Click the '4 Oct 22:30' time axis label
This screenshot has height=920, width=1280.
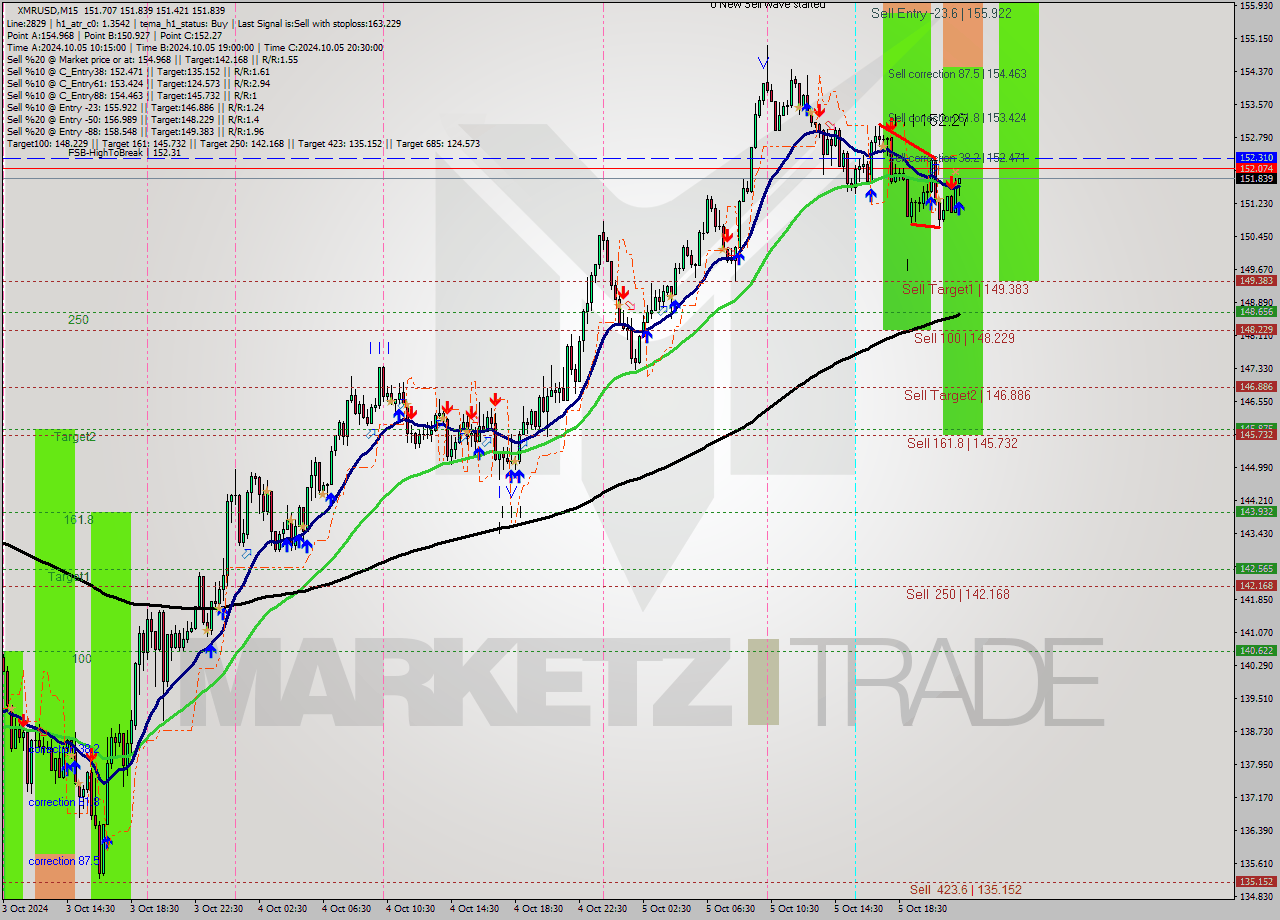point(603,909)
